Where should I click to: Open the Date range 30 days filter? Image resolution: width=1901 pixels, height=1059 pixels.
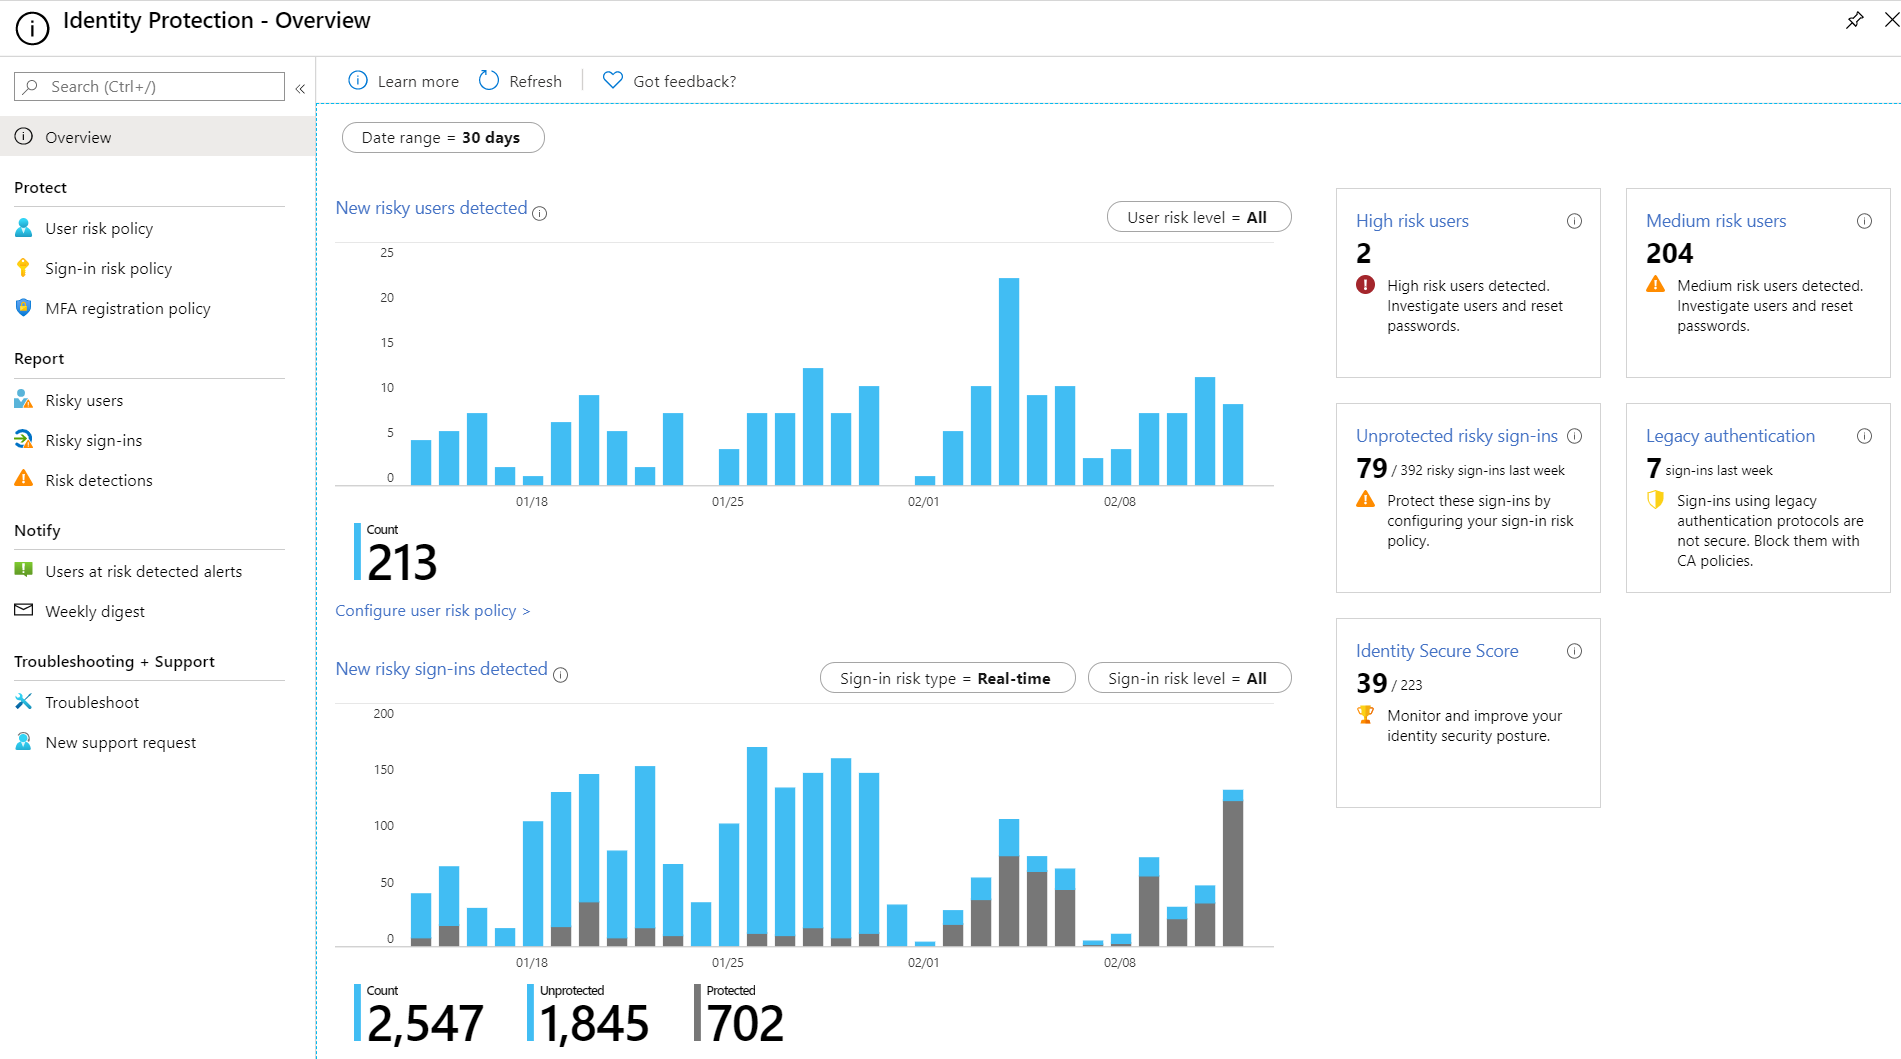coord(443,137)
